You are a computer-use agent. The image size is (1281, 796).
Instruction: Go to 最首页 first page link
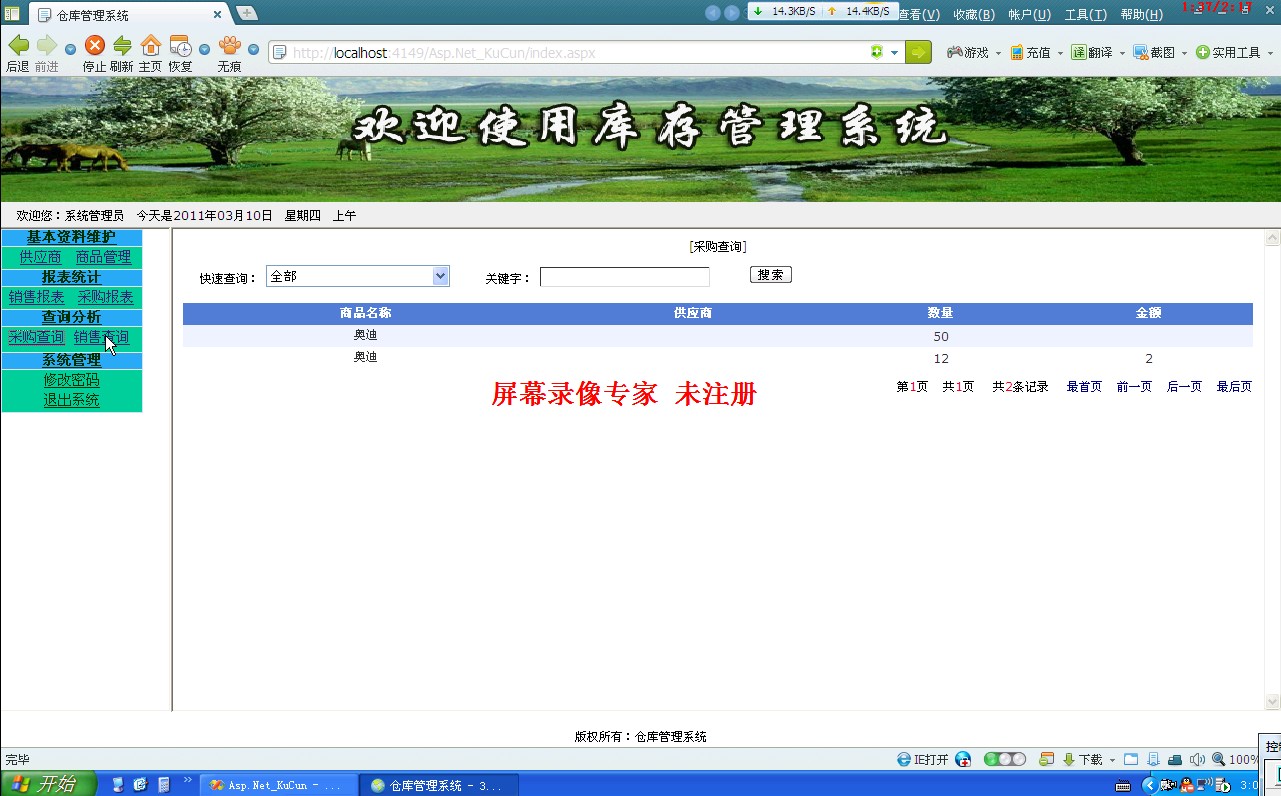point(1084,387)
